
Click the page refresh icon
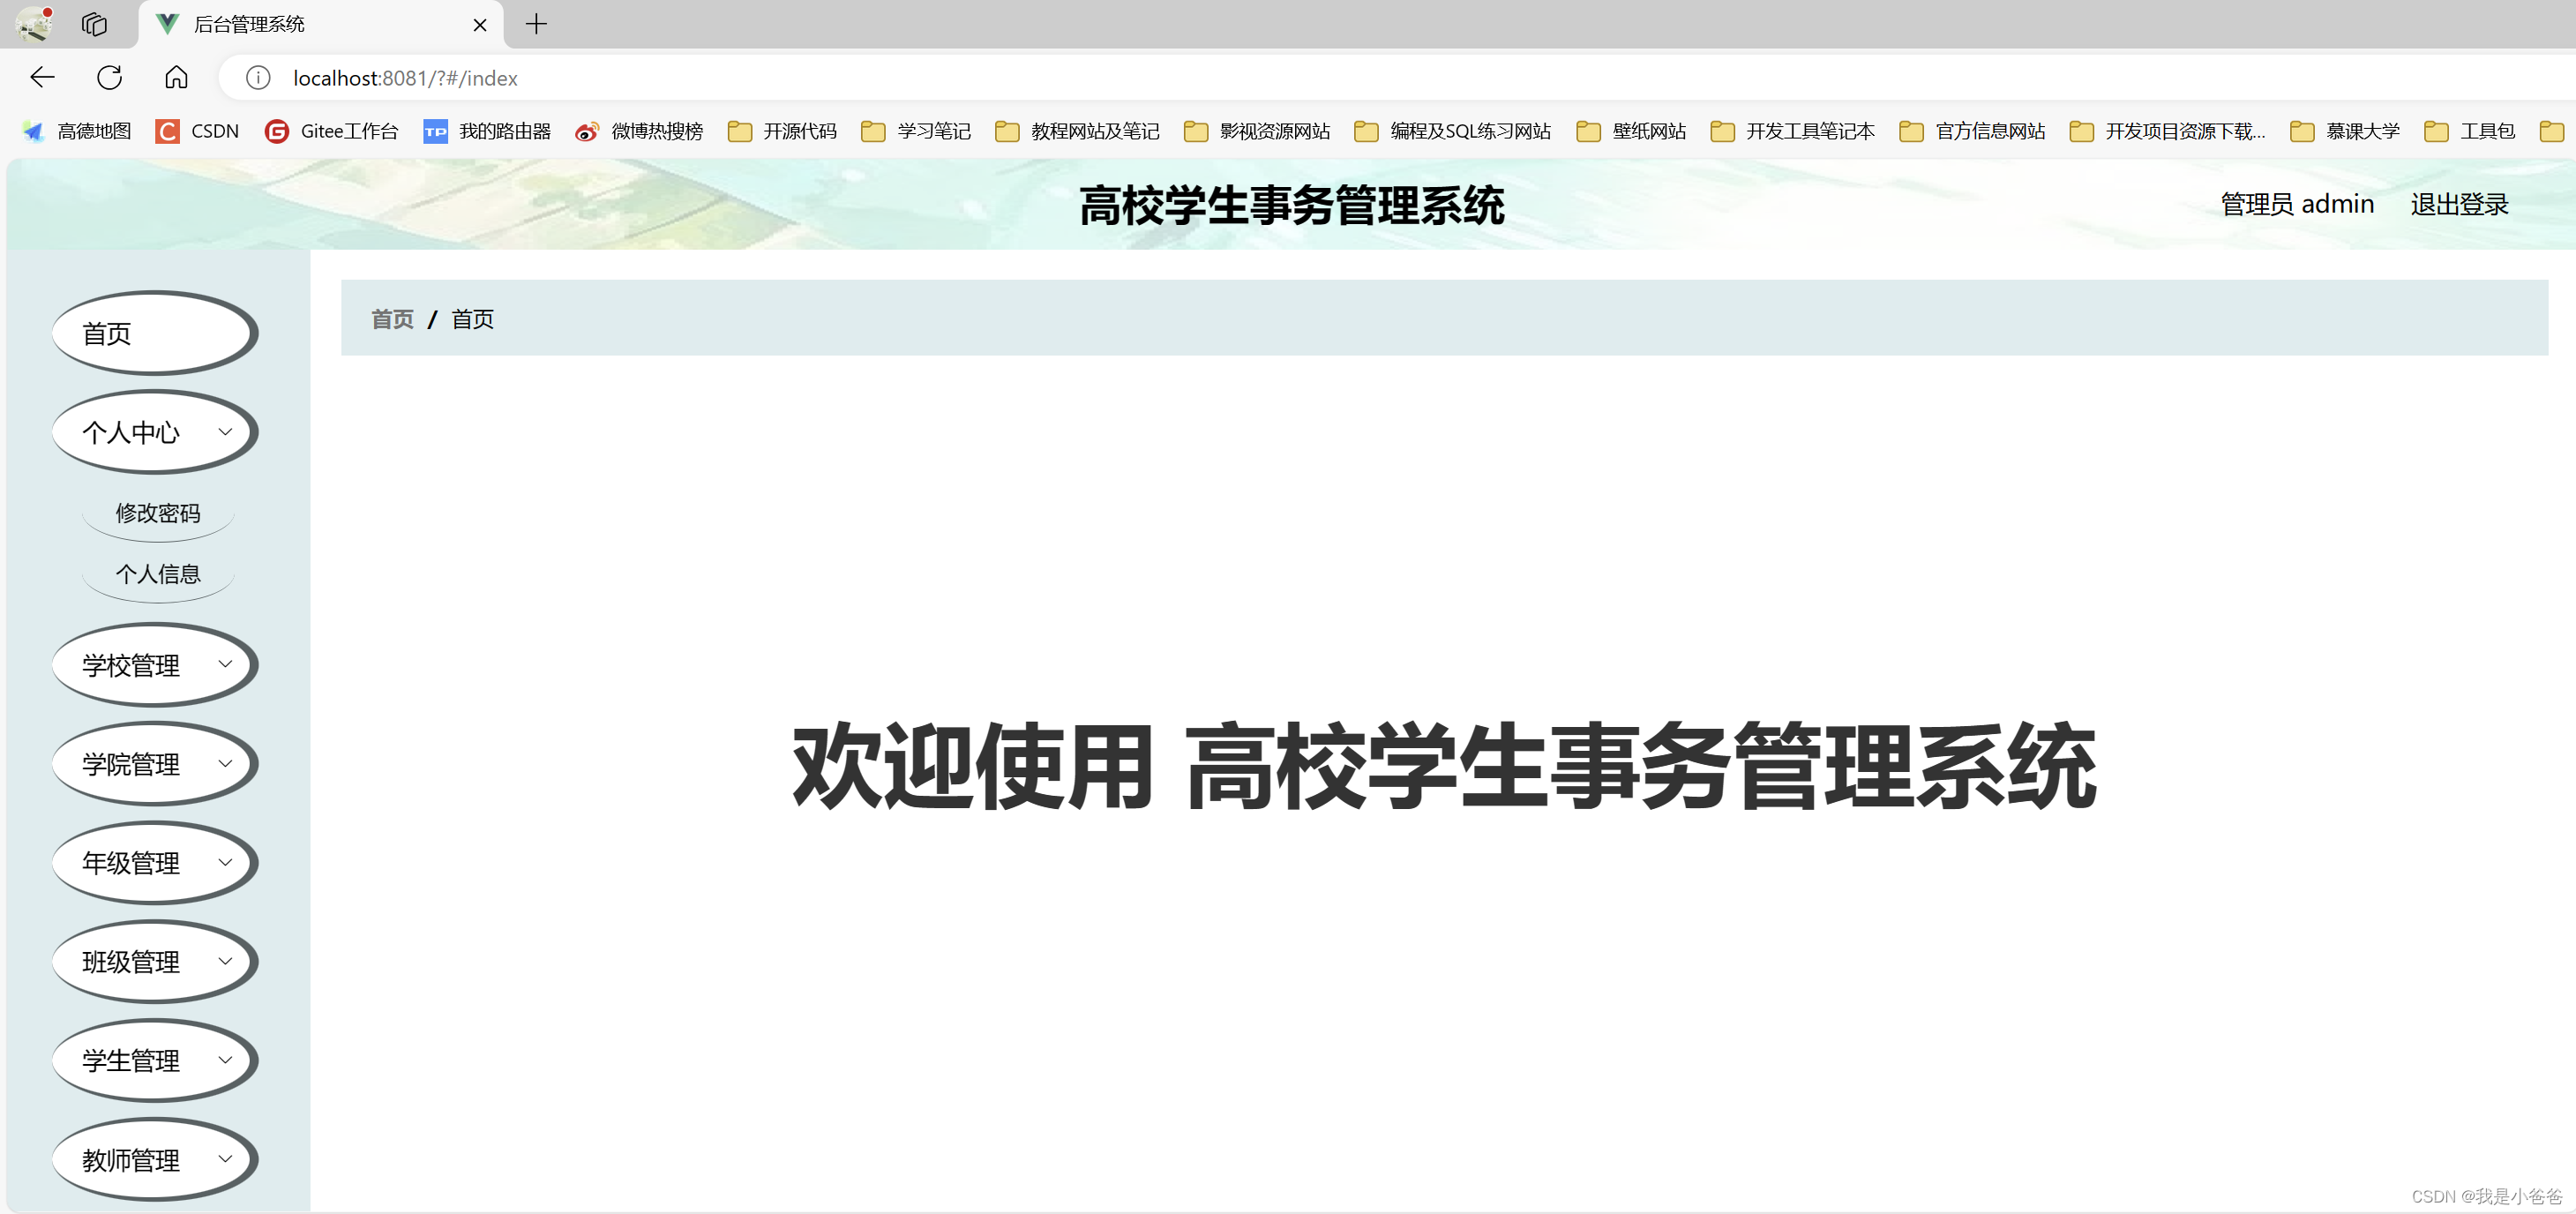coord(109,77)
